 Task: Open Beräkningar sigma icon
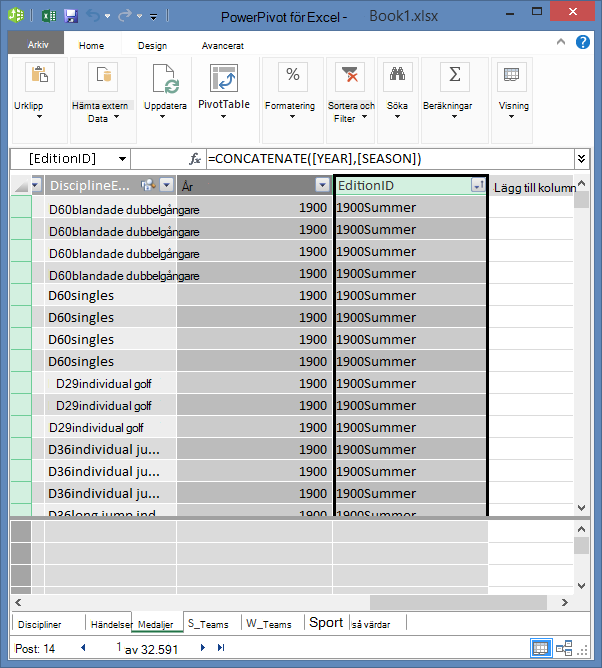click(x=455, y=77)
